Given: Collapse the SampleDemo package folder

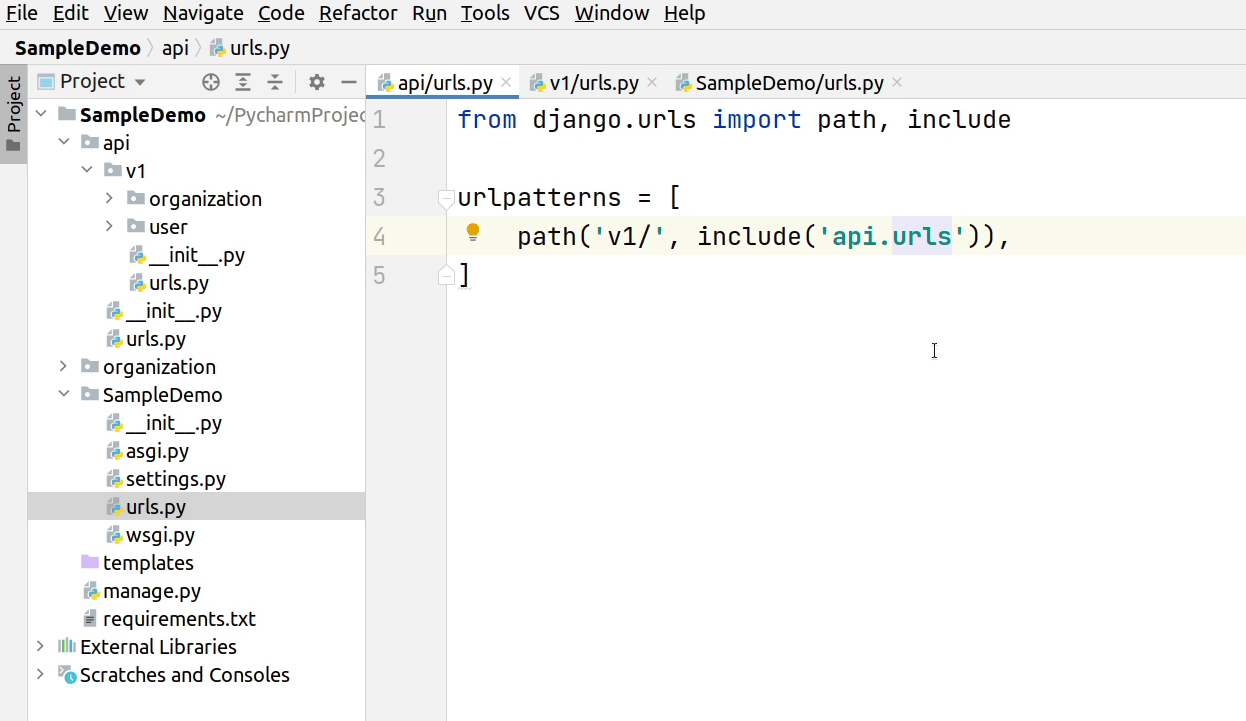Looking at the screenshot, I should click(x=64, y=395).
